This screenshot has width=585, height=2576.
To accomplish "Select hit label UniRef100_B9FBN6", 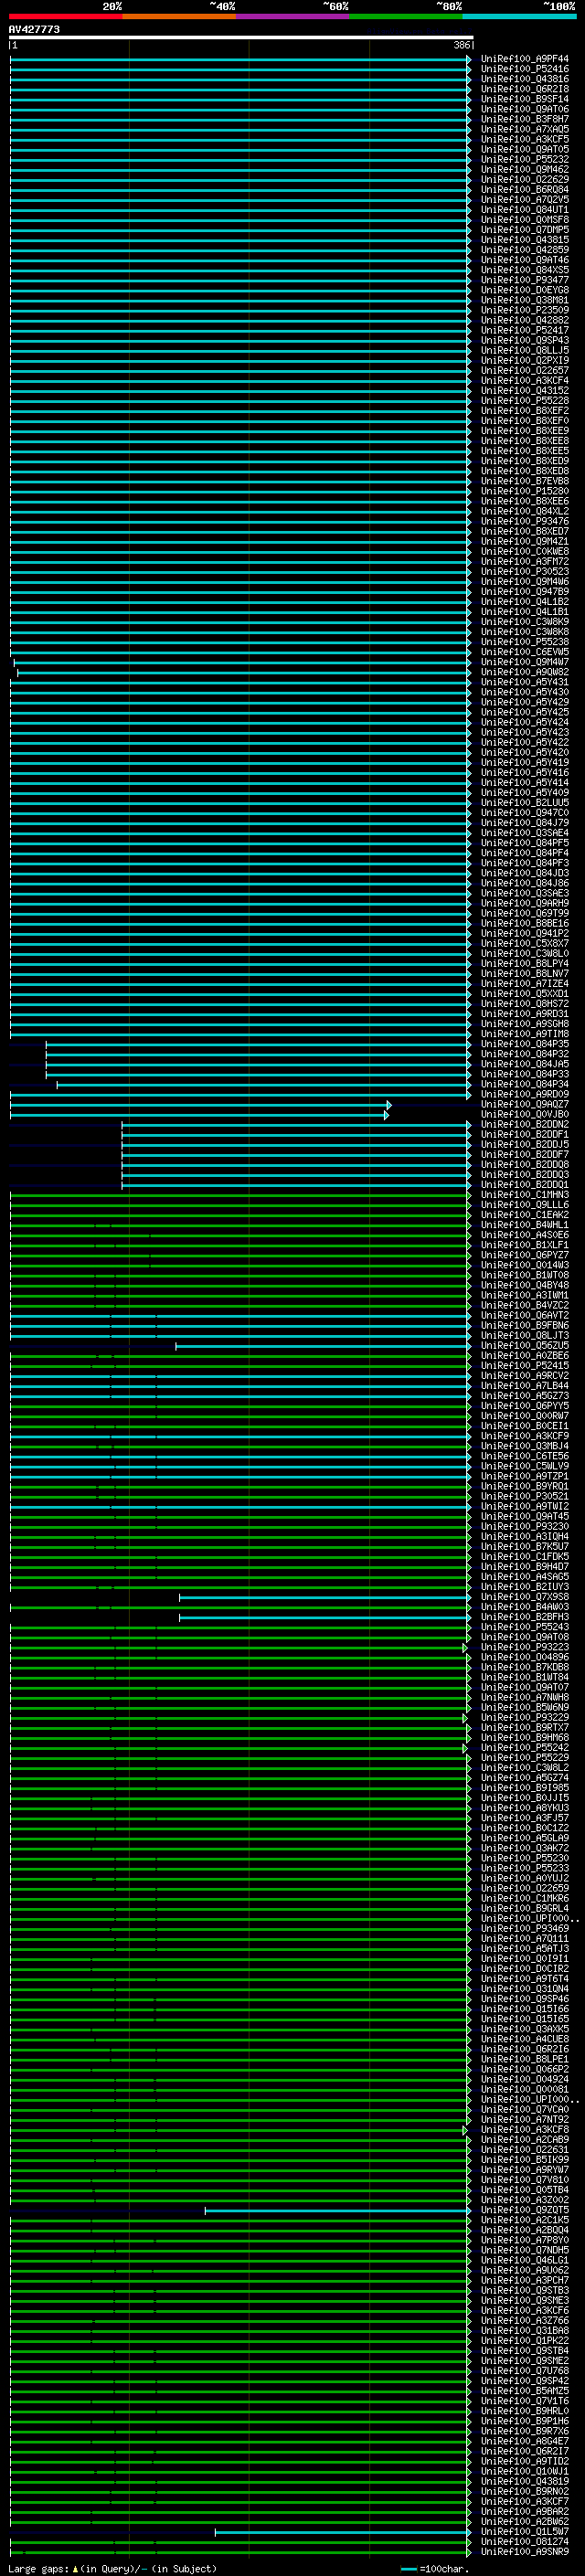I will [x=525, y=1326].
